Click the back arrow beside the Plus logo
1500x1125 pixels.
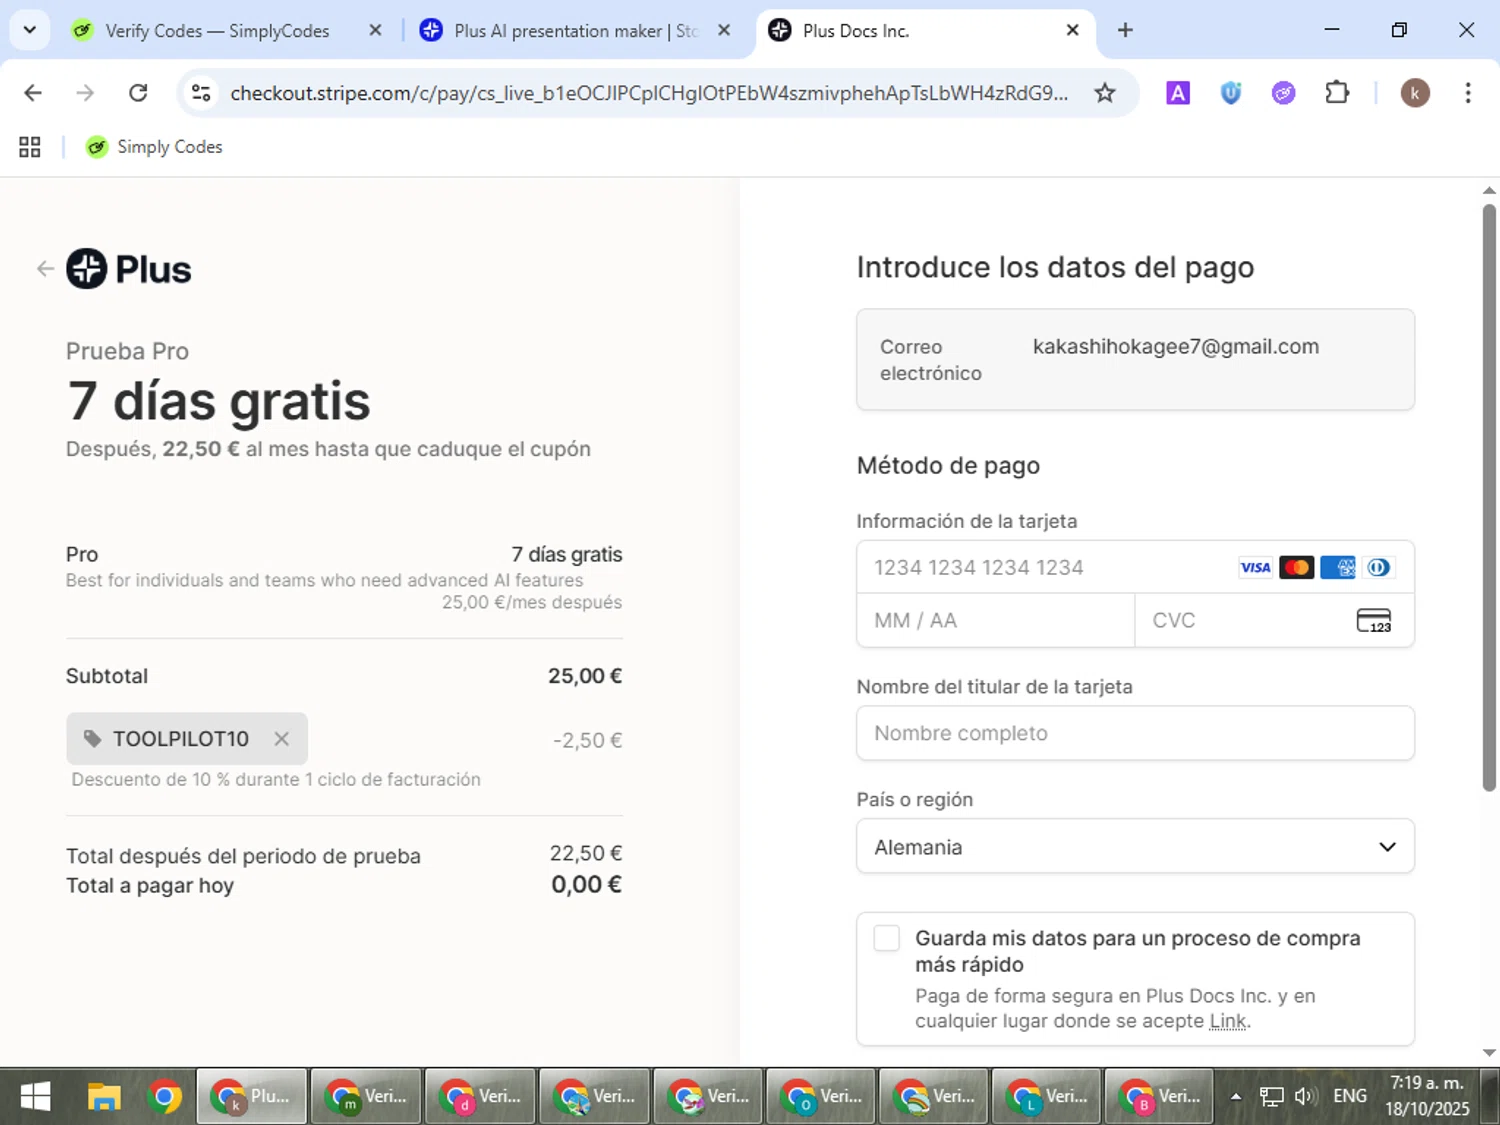click(45, 268)
